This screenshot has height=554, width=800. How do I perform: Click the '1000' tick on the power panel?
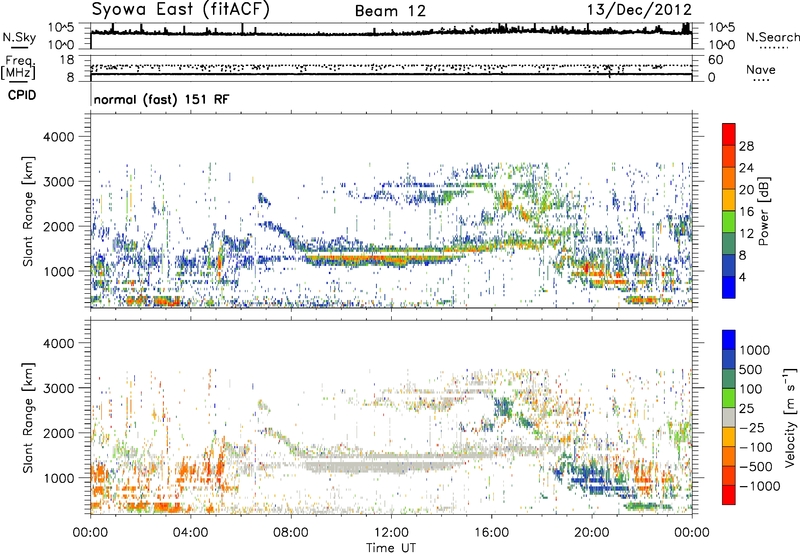point(59,271)
